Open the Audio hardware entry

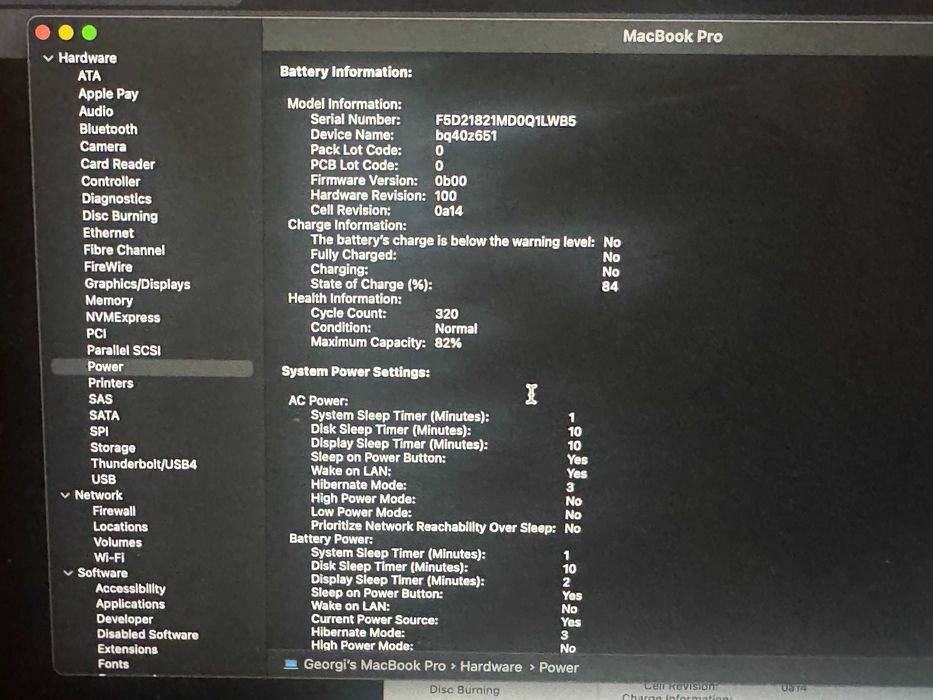(x=96, y=111)
